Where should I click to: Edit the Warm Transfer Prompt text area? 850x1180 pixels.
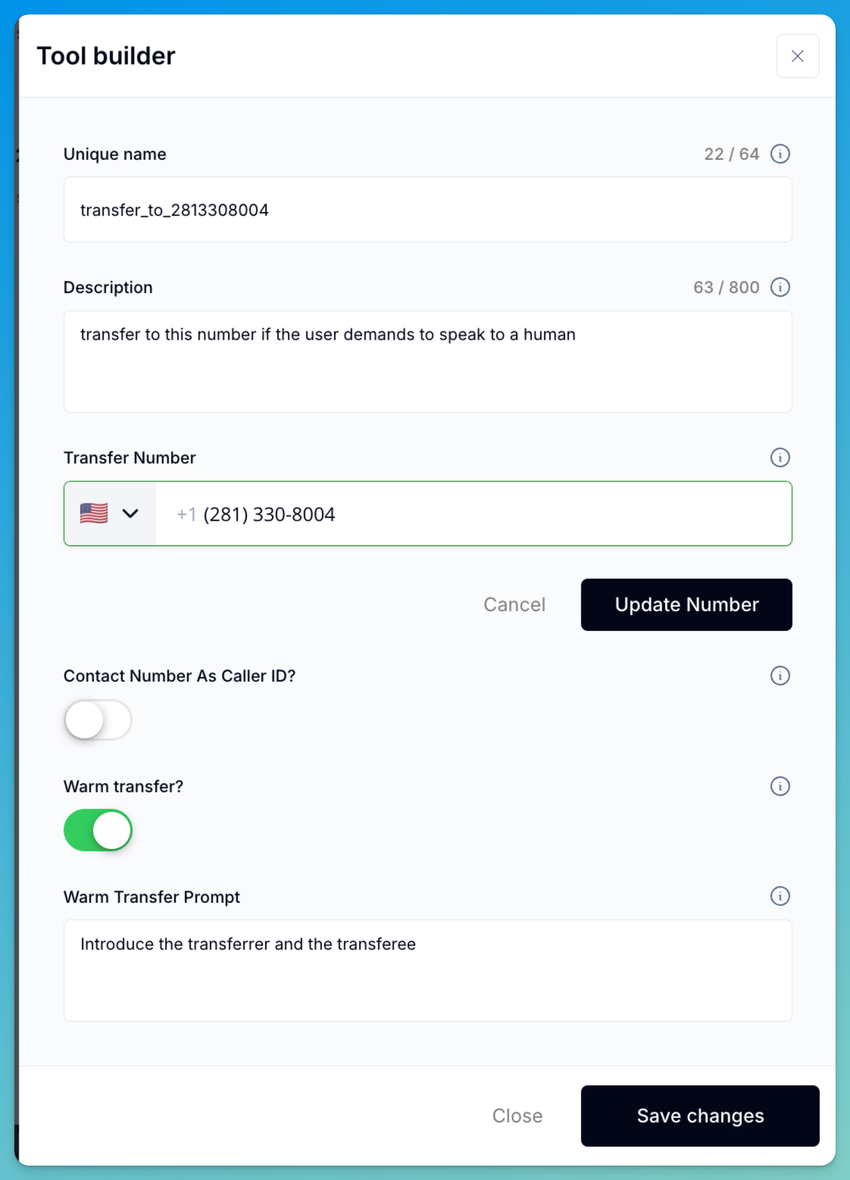(x=428, y=970)
